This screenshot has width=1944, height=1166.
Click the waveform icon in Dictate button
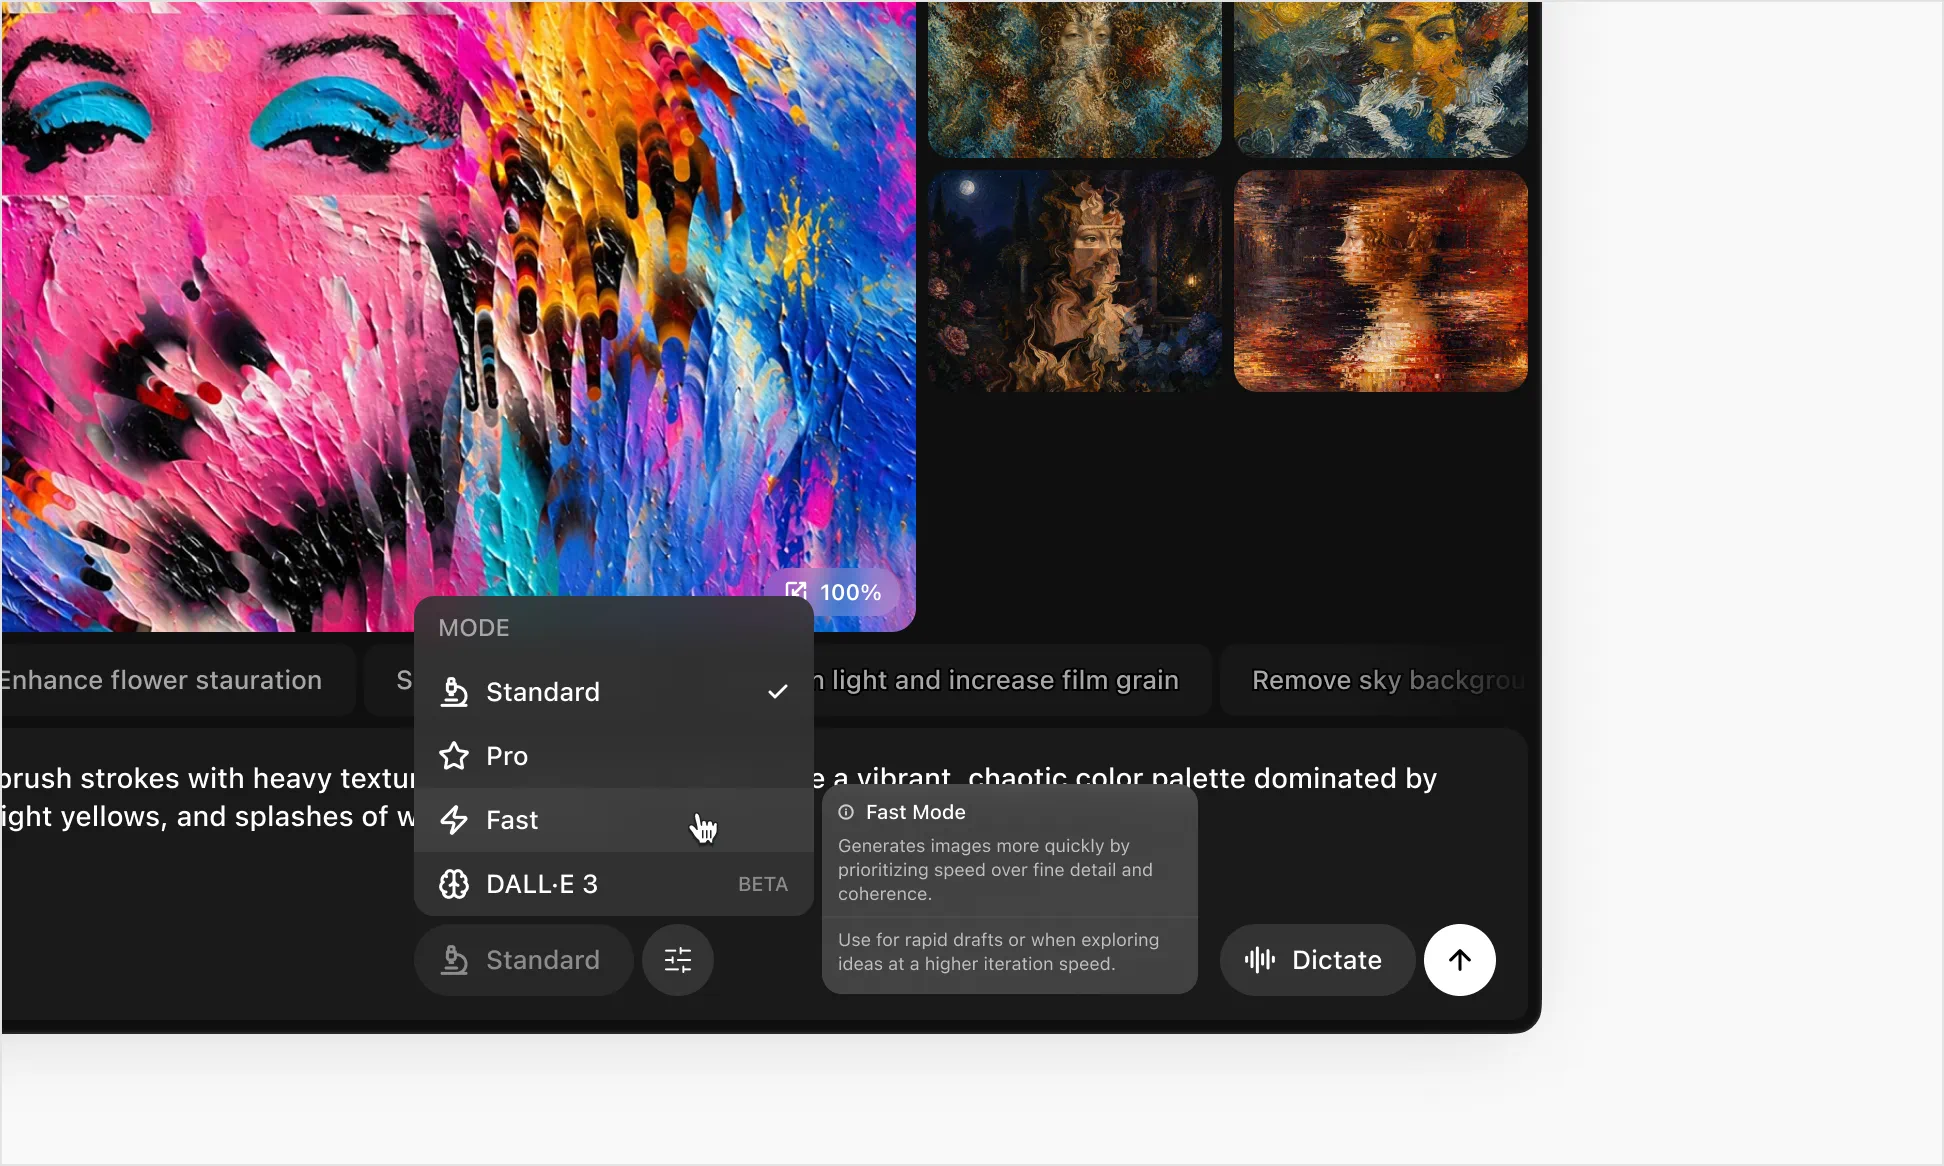tap(1260, 960)
